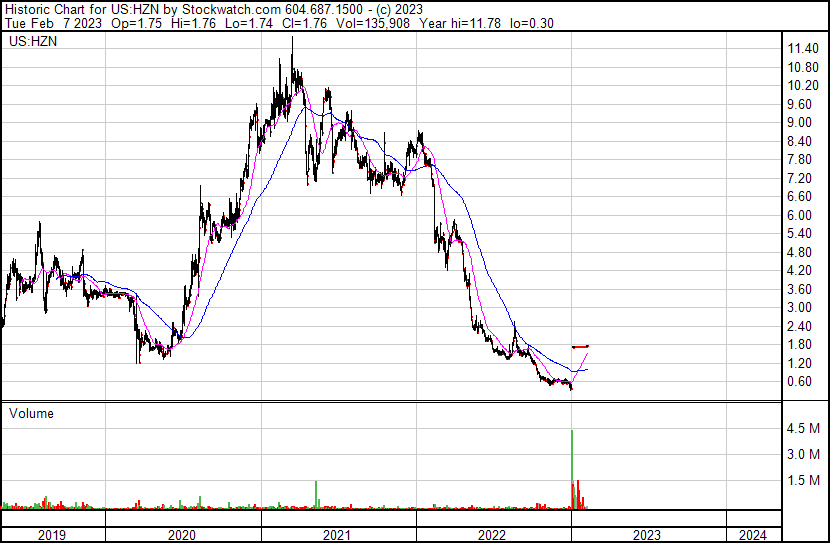Click the chart title mentioning Stockwatch.com
Viewport: 830px width, 543px height.
(x=214, y=10)
